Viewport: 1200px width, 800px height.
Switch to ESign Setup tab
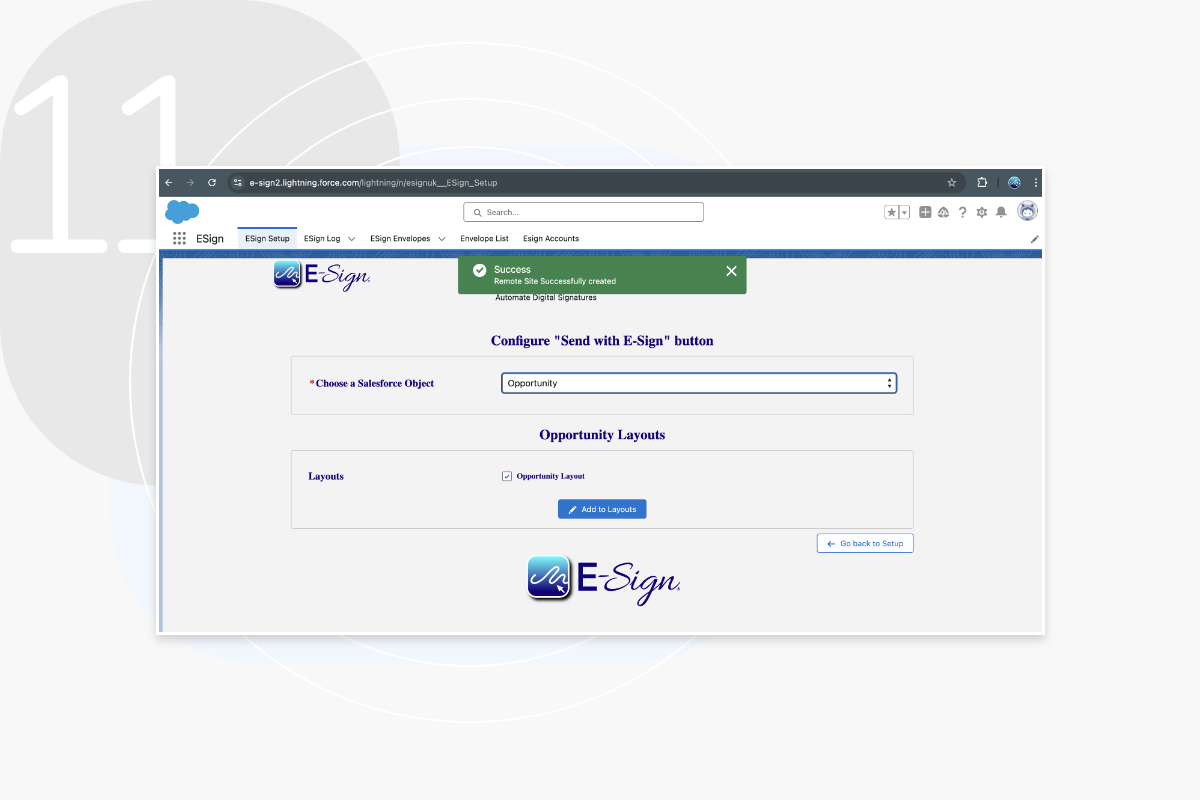coord(267,239)
